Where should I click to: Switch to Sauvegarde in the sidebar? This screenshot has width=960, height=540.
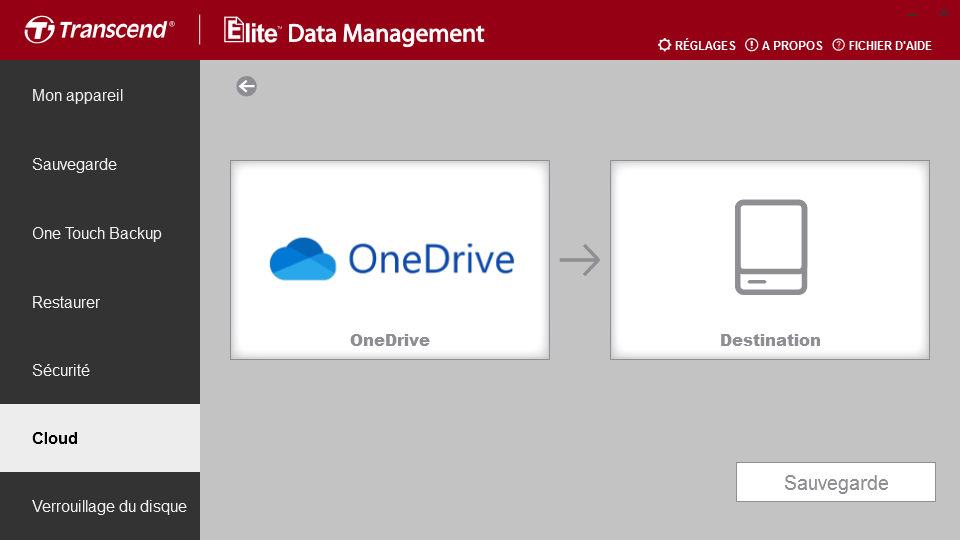[100, 164]
